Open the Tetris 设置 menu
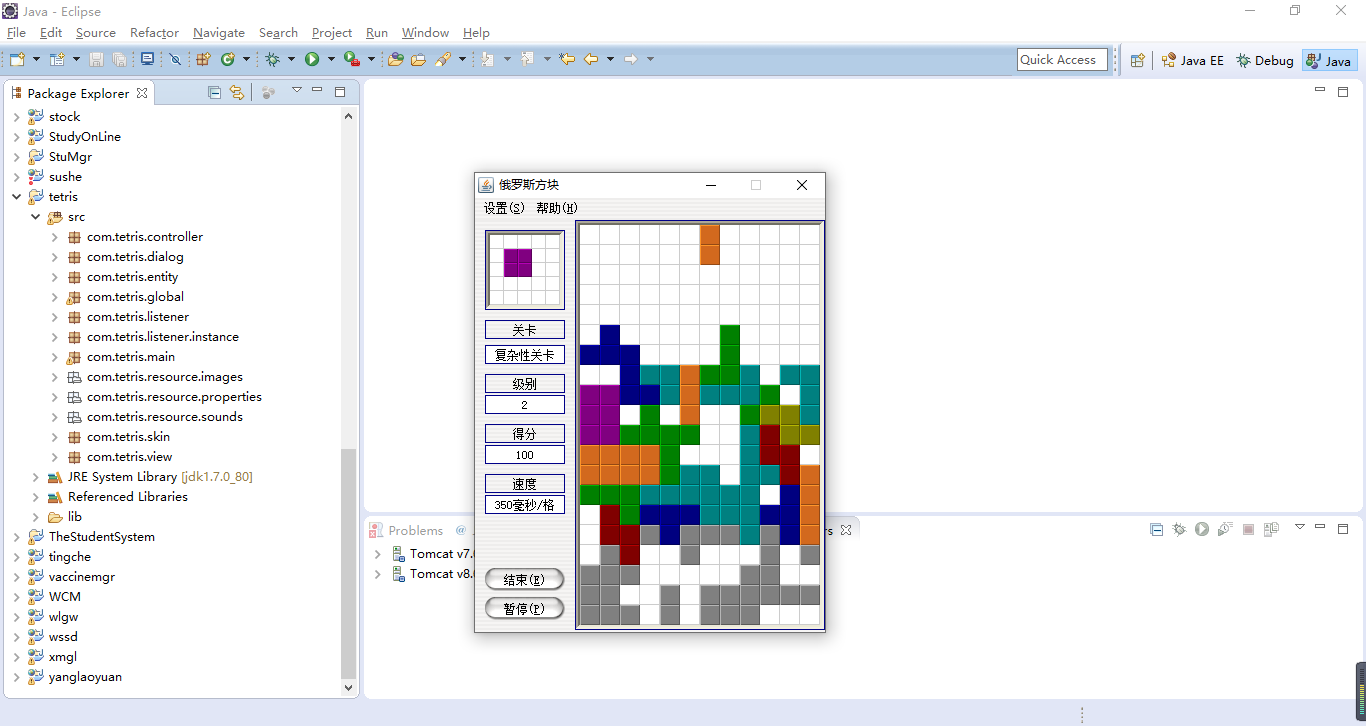1366x726 pixels. tap(503, 208)
